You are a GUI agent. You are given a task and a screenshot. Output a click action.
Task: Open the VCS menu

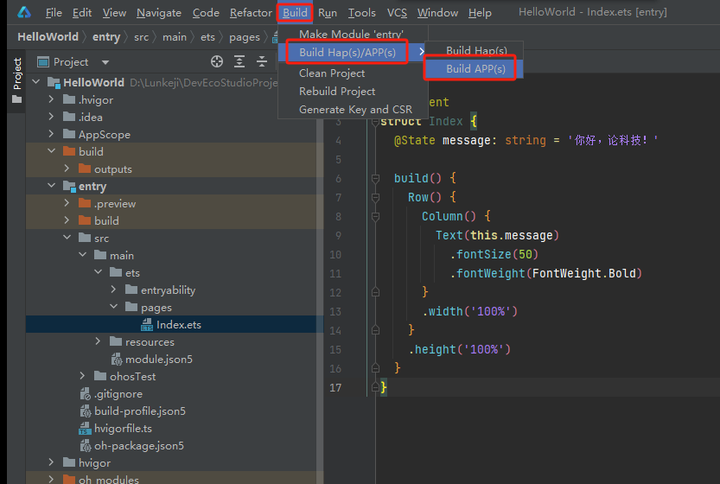click(397, 13)
